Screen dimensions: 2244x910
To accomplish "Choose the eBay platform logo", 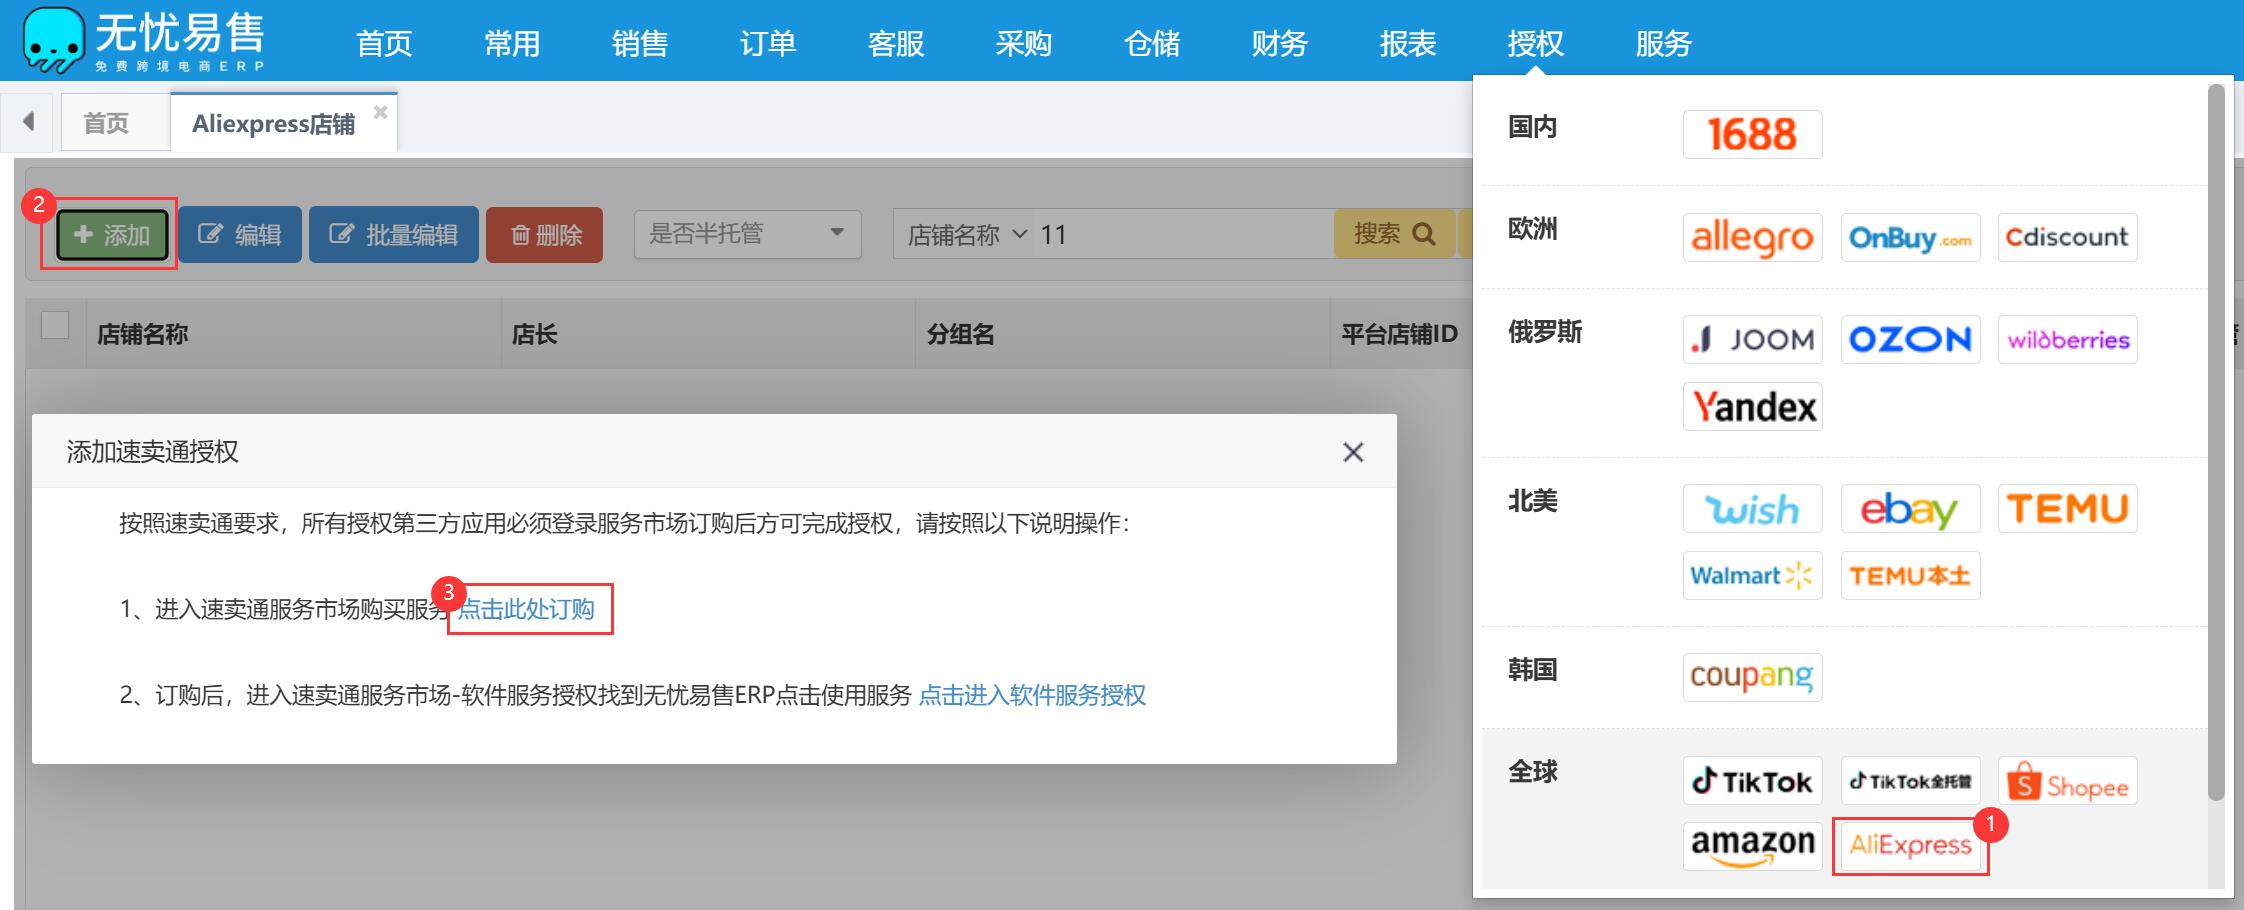I will pos(1910,509).
